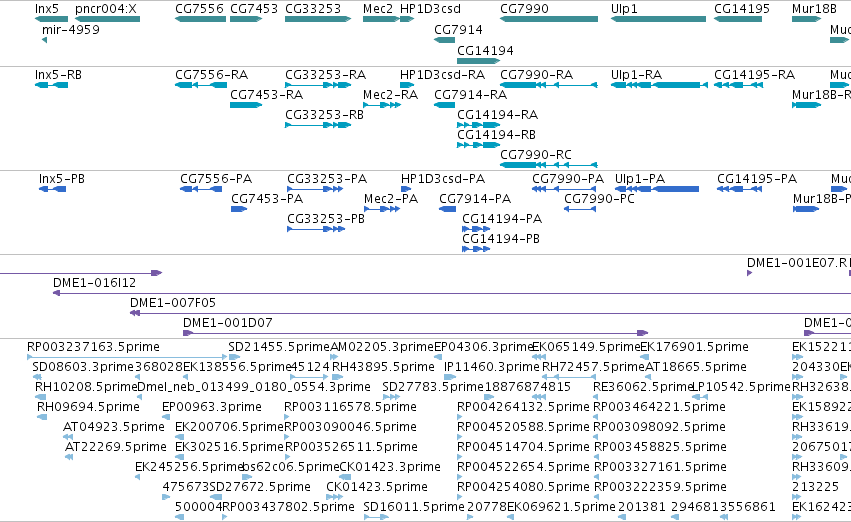This screenshot has height=522, width=851.
Task: Click the CG14194 gene bar
Action: [479, 61]
